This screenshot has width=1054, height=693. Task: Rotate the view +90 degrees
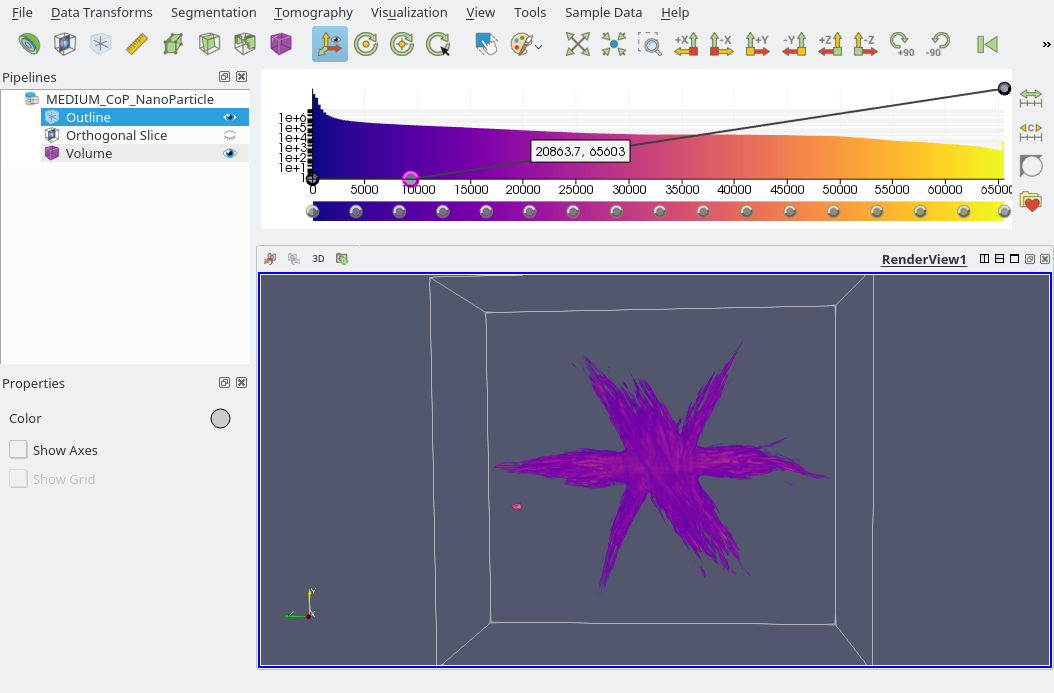pos(901,44)
